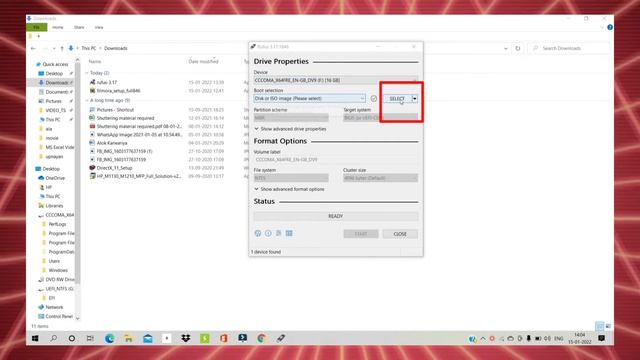Show hidden tray icons chevron
Viewport: 640px width, 360px height.
click(x=483, y=338)
